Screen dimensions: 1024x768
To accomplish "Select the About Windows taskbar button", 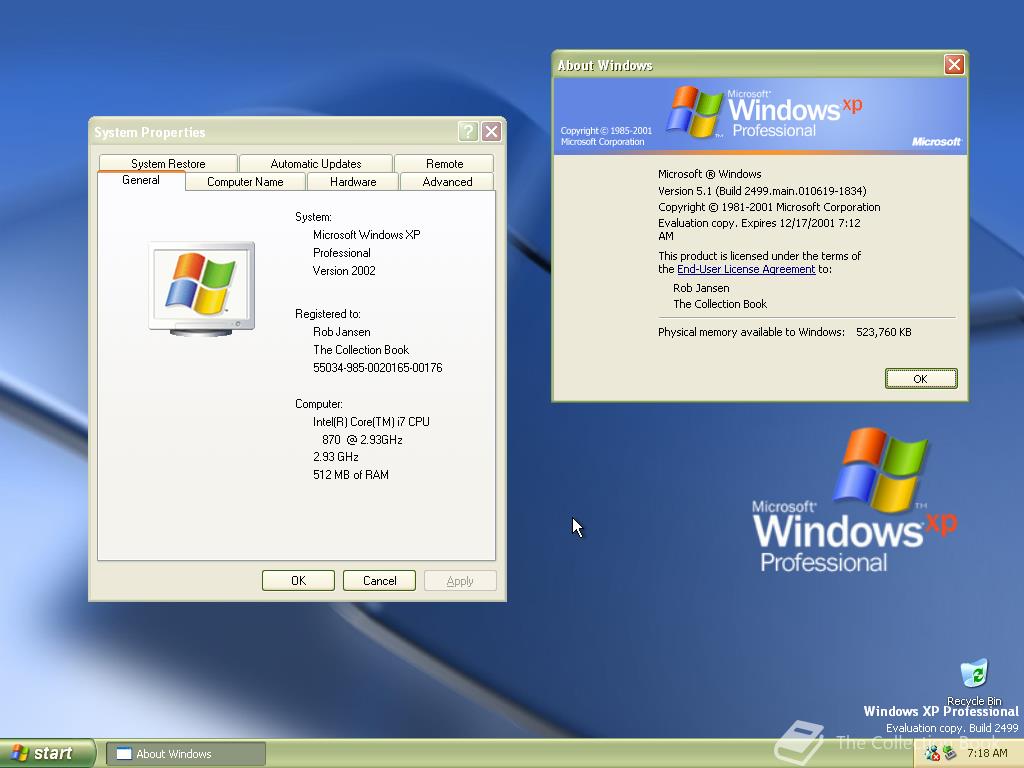I will pos(186,754).
